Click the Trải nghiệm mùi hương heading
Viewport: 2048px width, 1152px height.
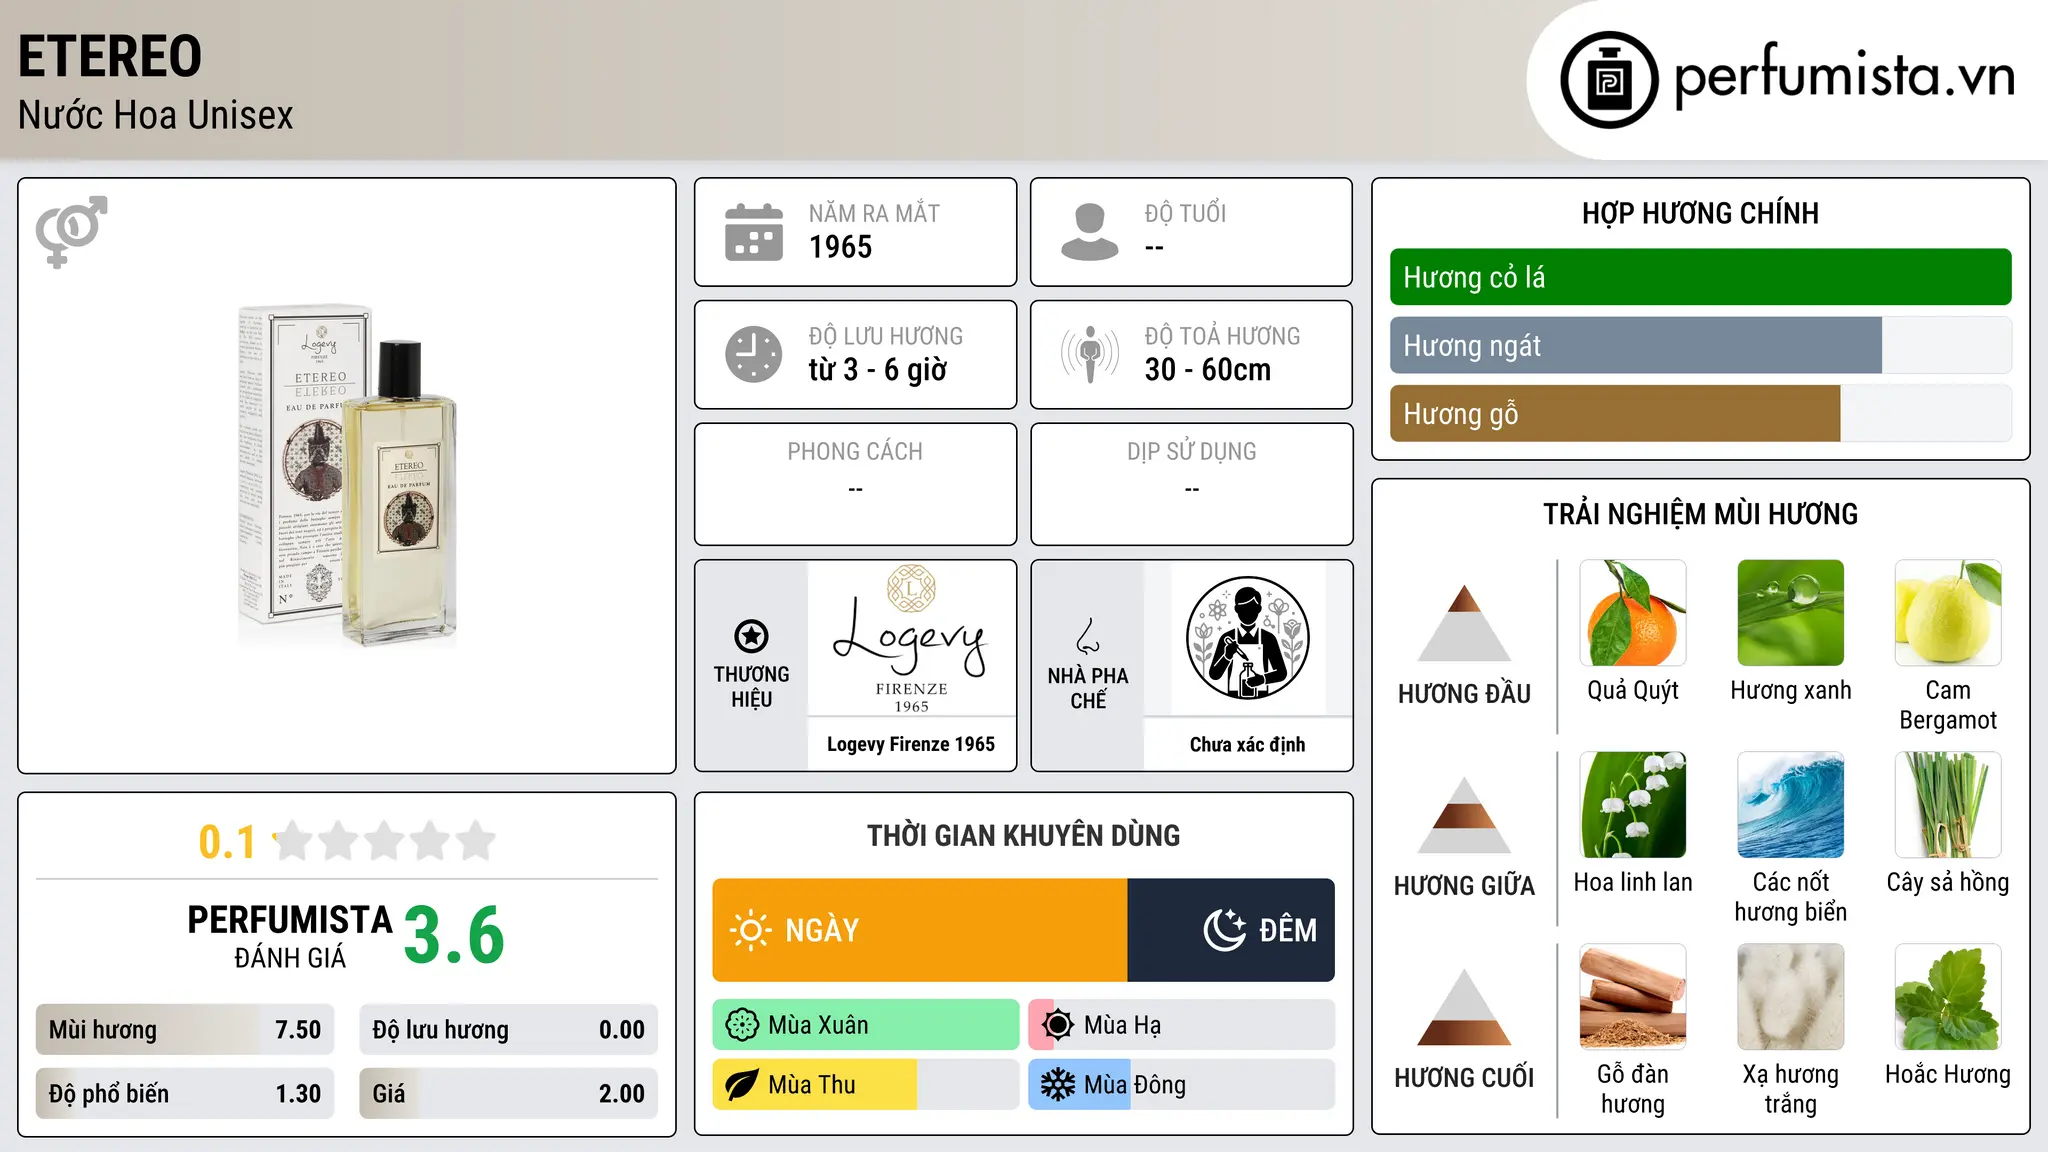(x=1700, y=514)
